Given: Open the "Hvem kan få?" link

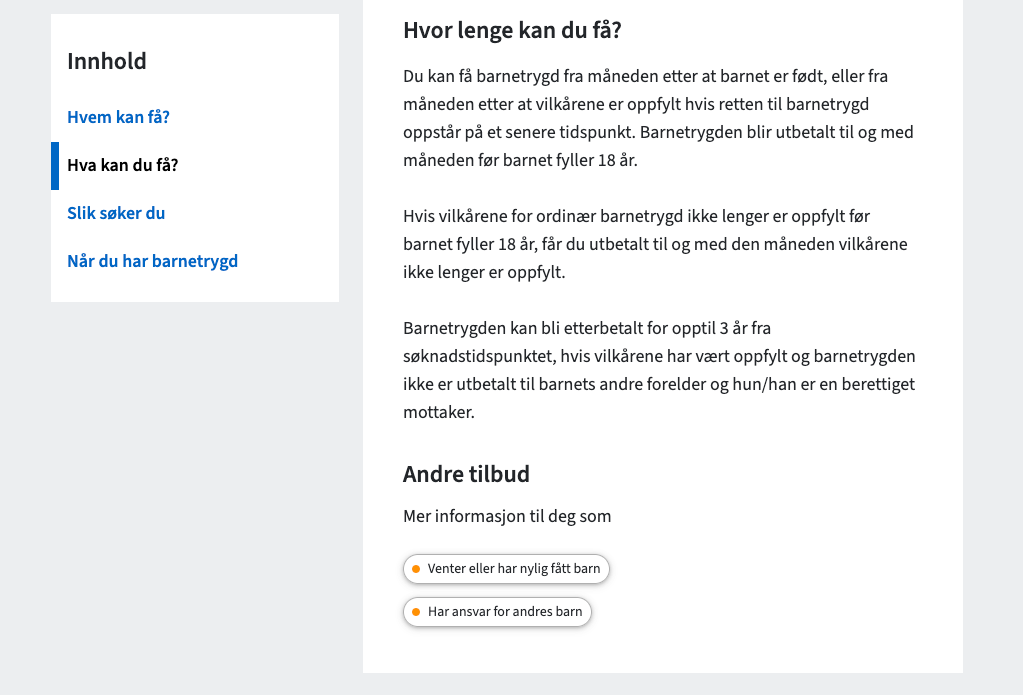Looking at the screenshot, I should click(117, 117).
